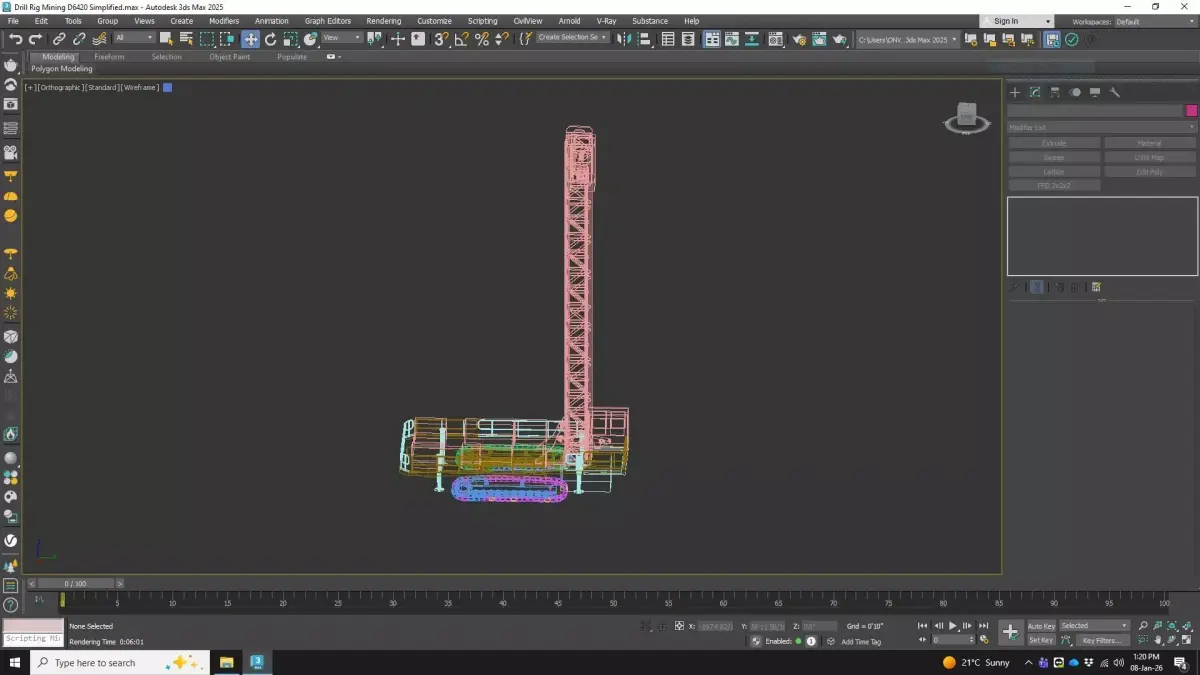Expand the Modifier List dropdown
This screenshot has height=675, width=1200.
[1101, 127]
